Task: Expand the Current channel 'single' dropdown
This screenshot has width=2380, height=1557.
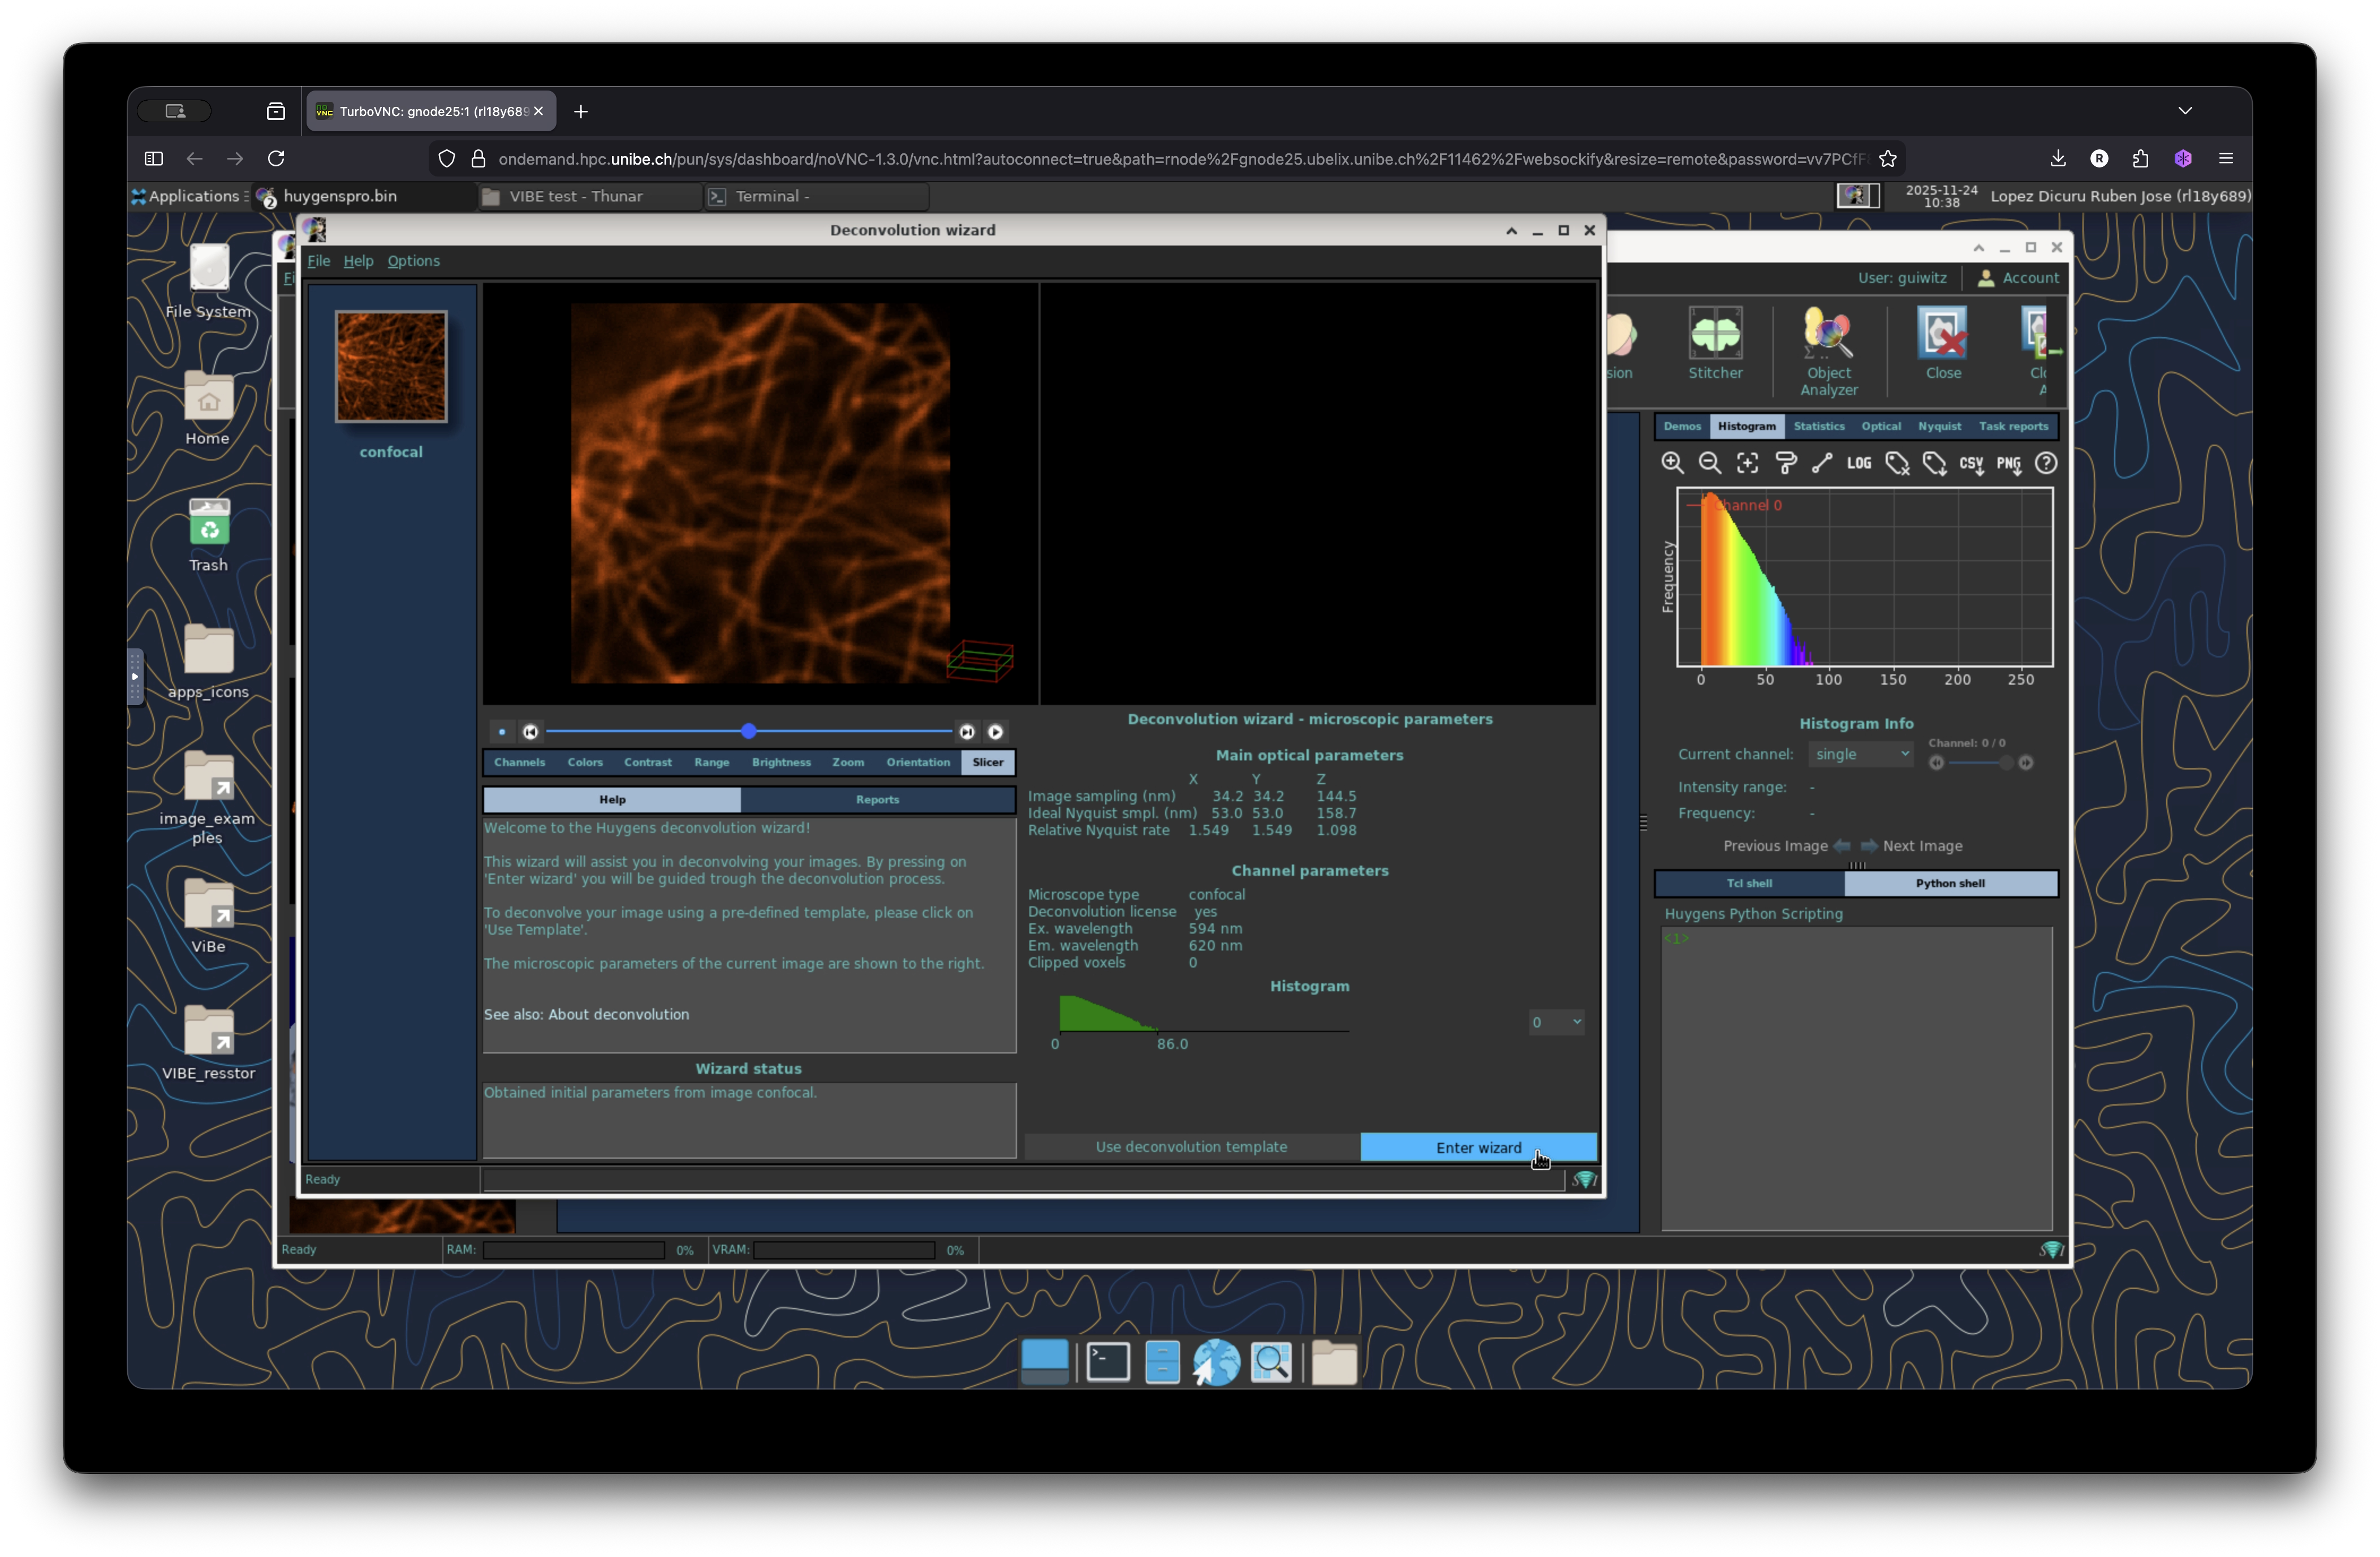Action: (x=1860, y=754)
